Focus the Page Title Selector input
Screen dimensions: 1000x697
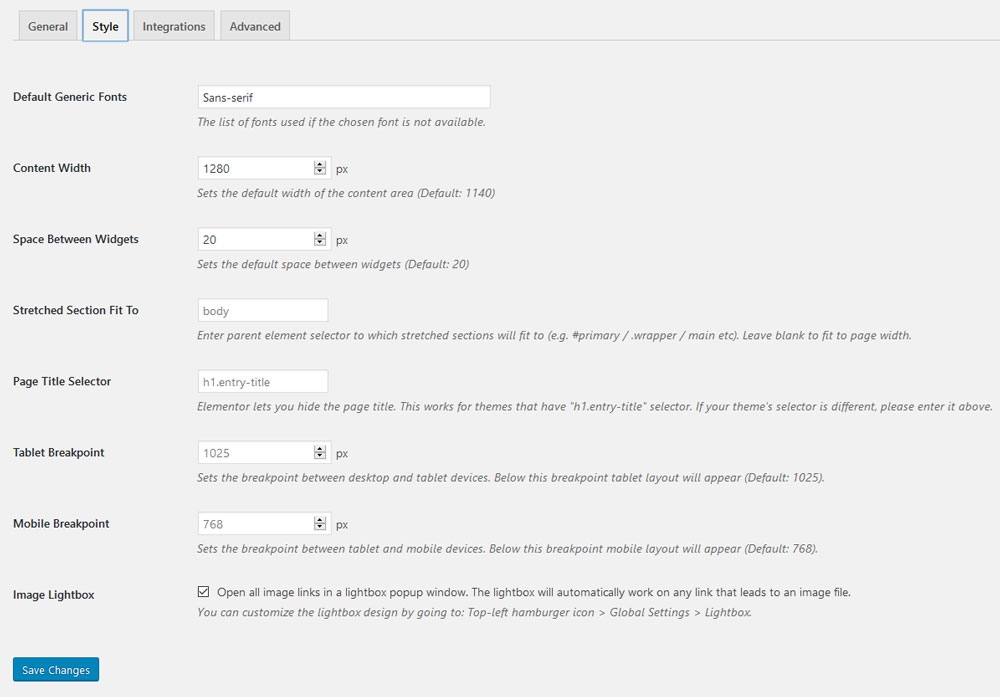263,381
